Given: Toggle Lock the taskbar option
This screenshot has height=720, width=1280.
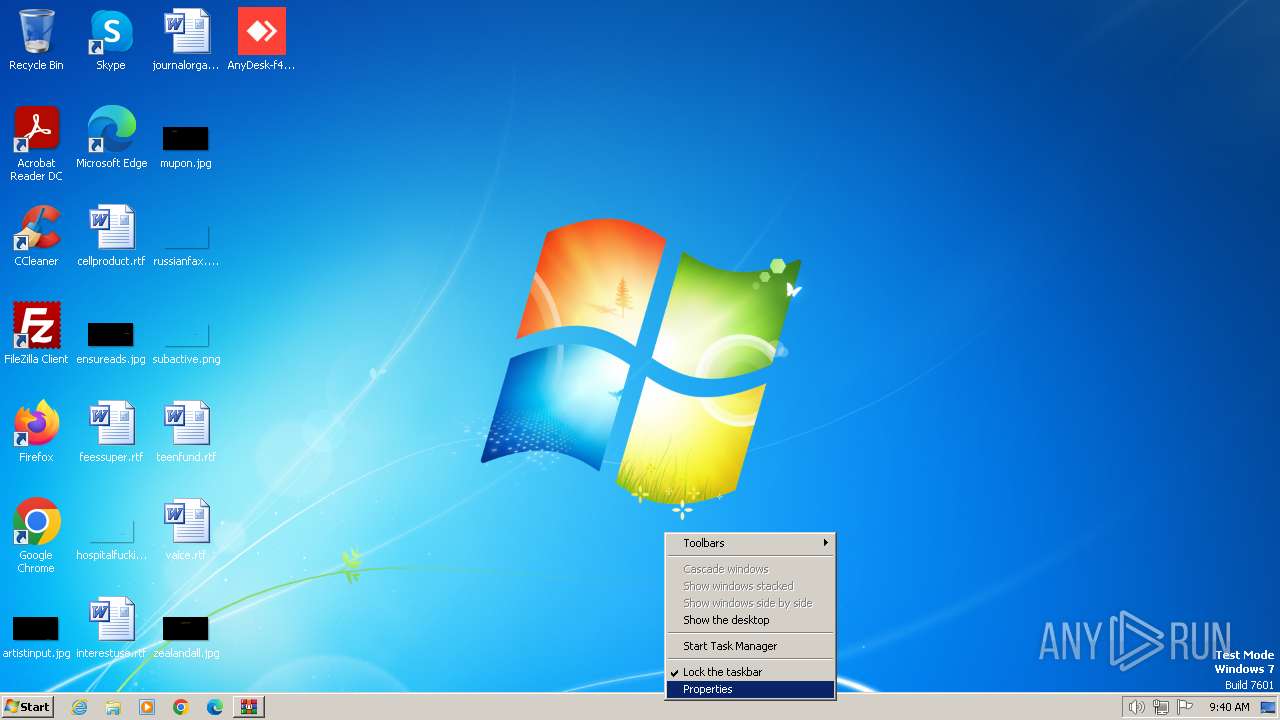Looking at the screenshot, I should pos(750,672).
